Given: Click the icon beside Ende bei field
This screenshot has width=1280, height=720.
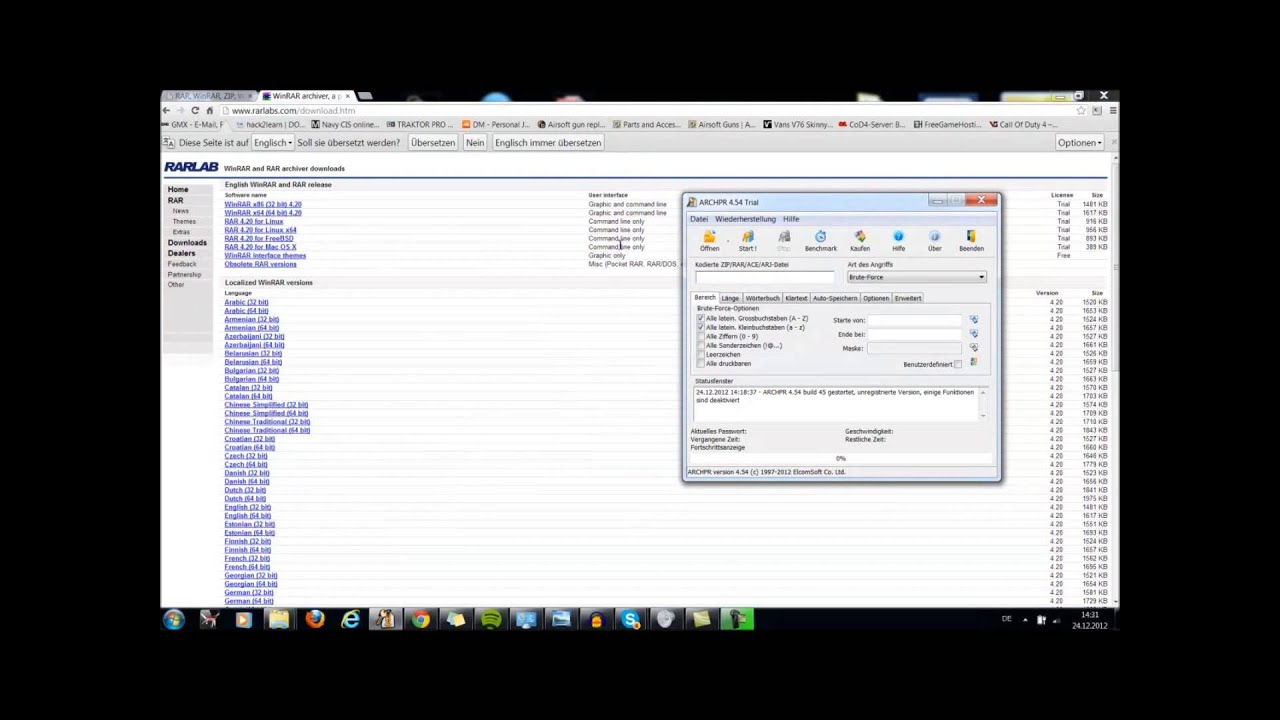Looking at the screenshot, I should [x=973, y=334].
